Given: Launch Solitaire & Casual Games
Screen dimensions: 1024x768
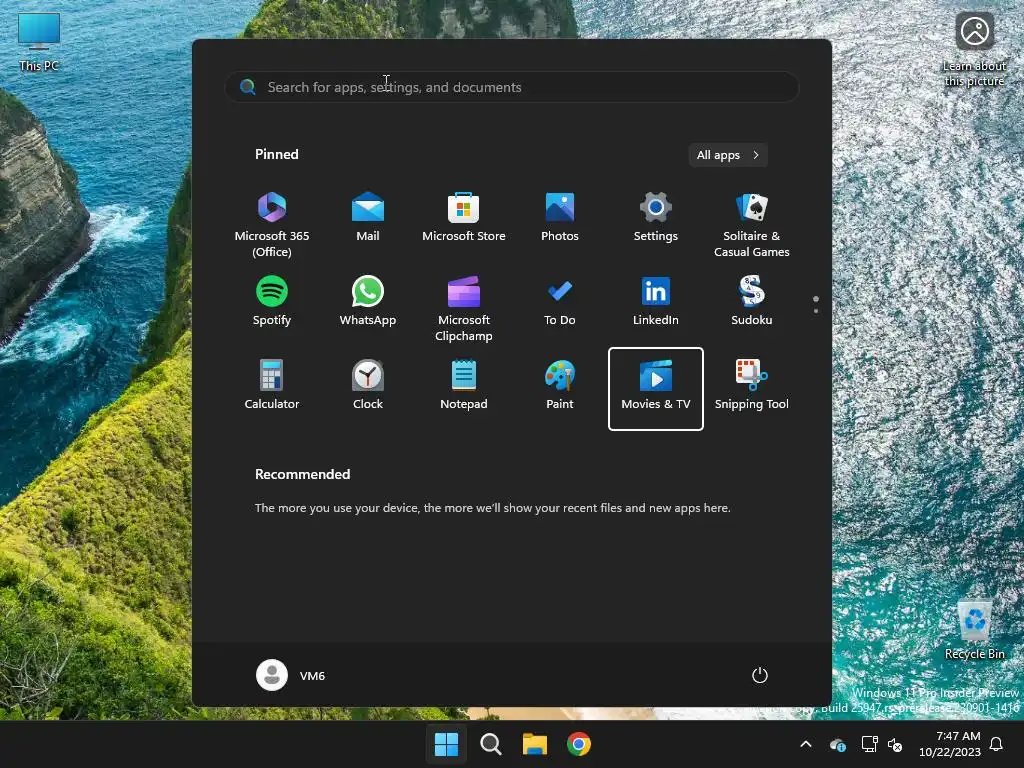Looking at the screenshot, I should pos(752,225).
